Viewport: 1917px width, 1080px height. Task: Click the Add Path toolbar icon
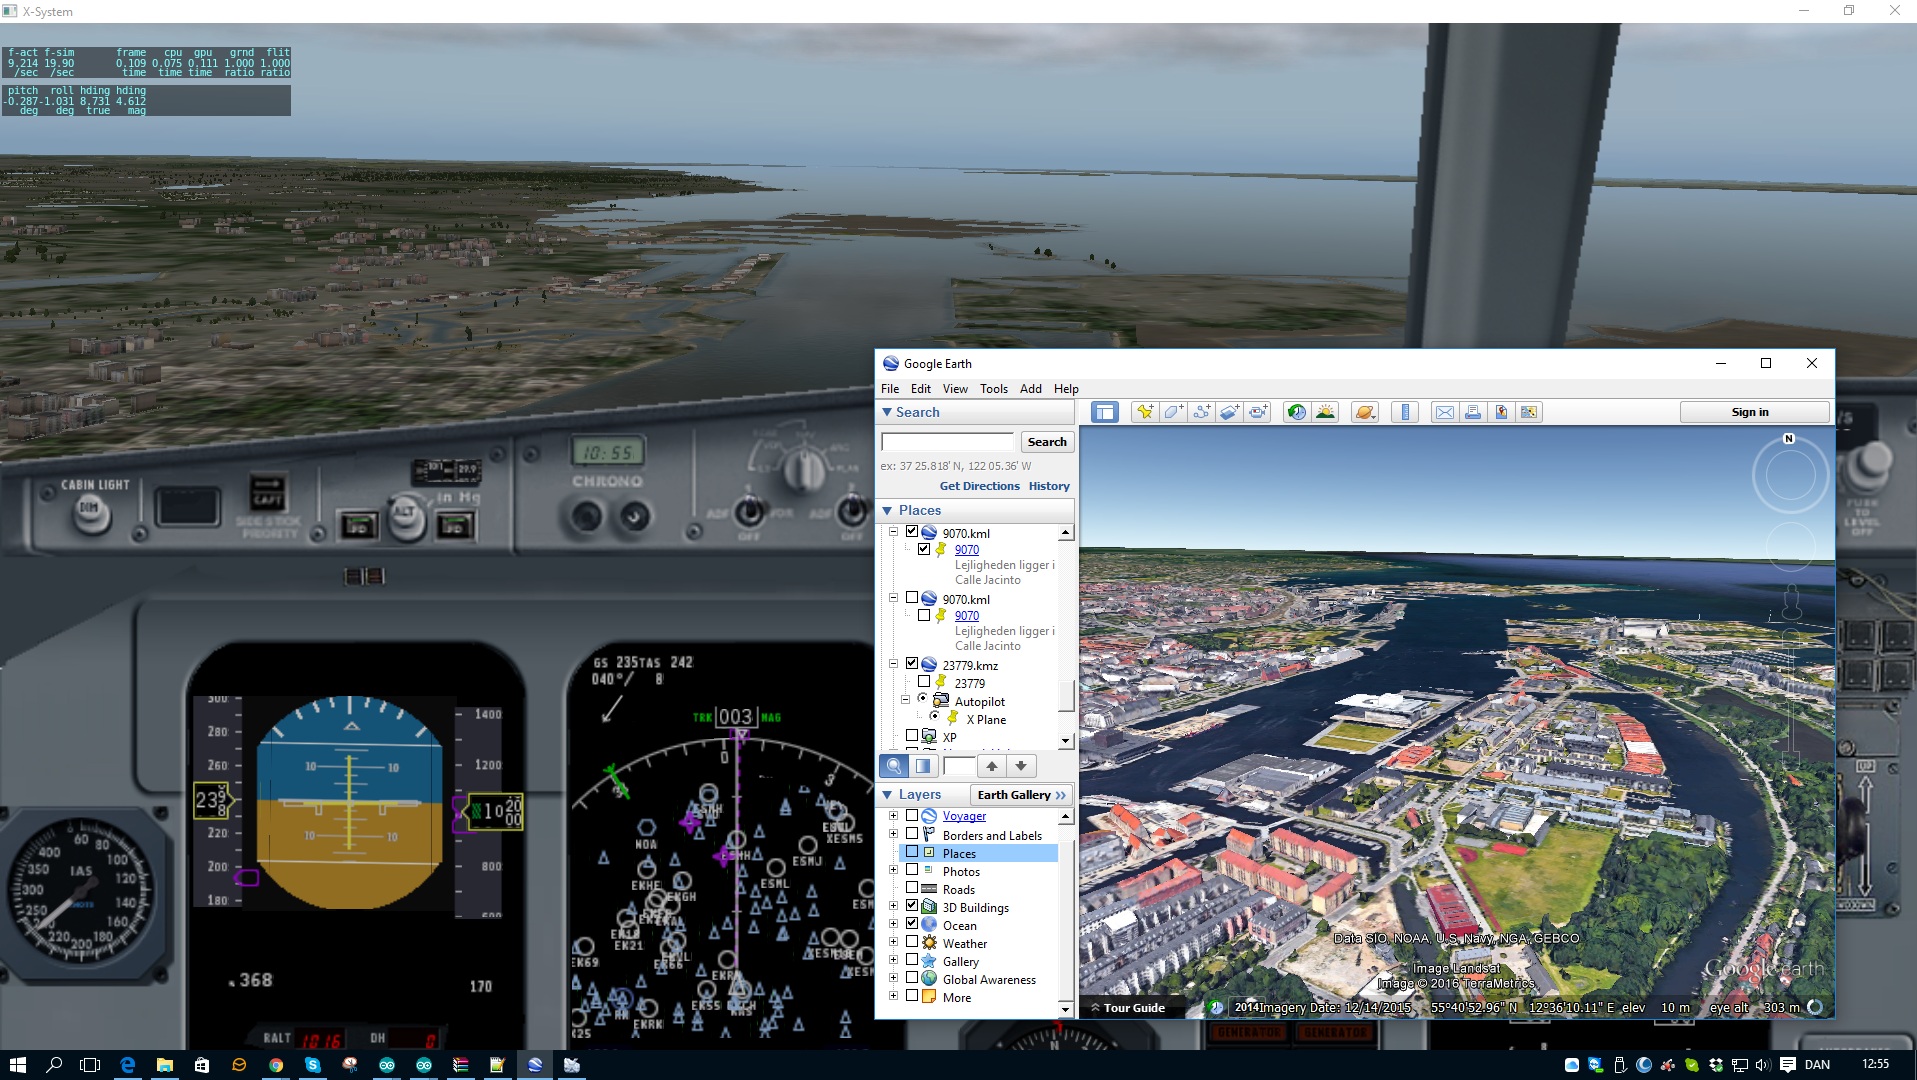[1201, 412]
